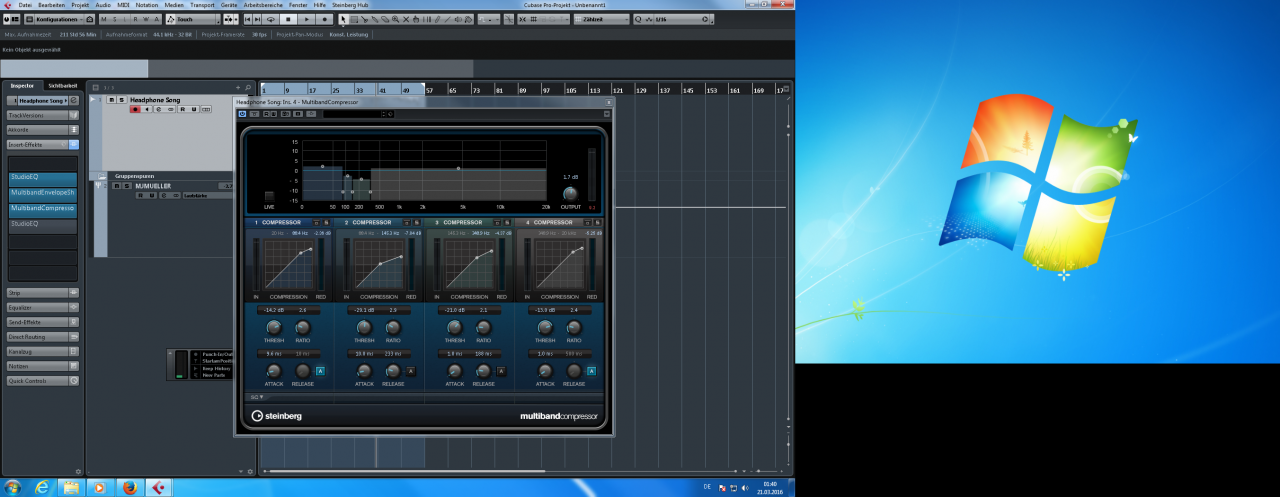This screenshot has width=1280, height=497.
Task: Select the Object Selection arrow tool
Action: (x=344, y=19)
